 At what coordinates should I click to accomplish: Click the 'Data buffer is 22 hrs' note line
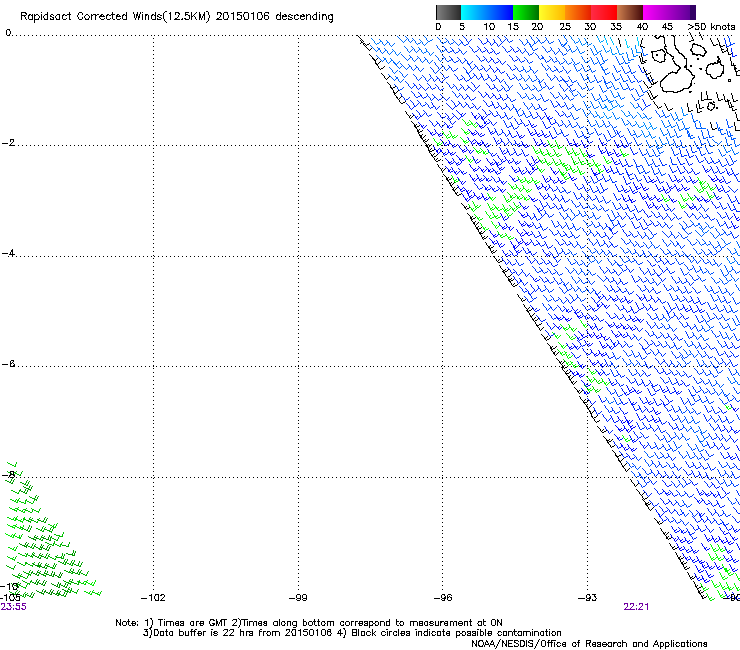coord(352,633)
